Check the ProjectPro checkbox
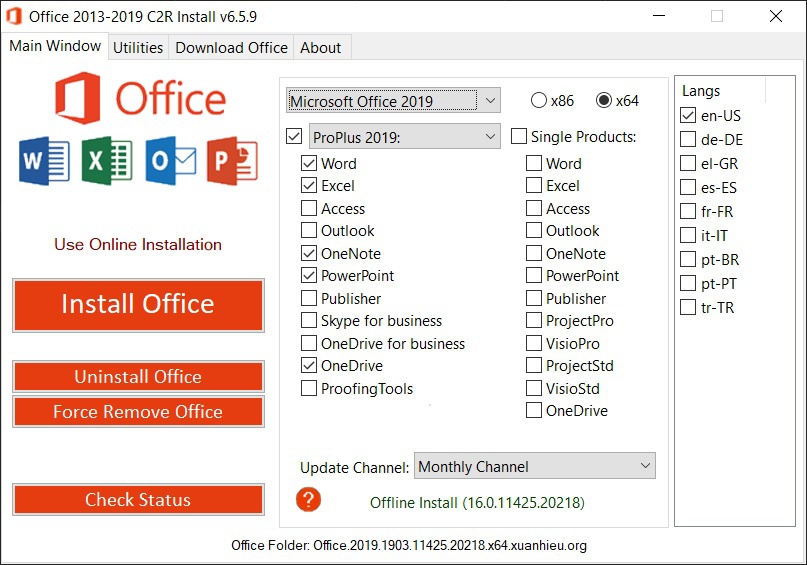The image size is (807, 565). 534,320
